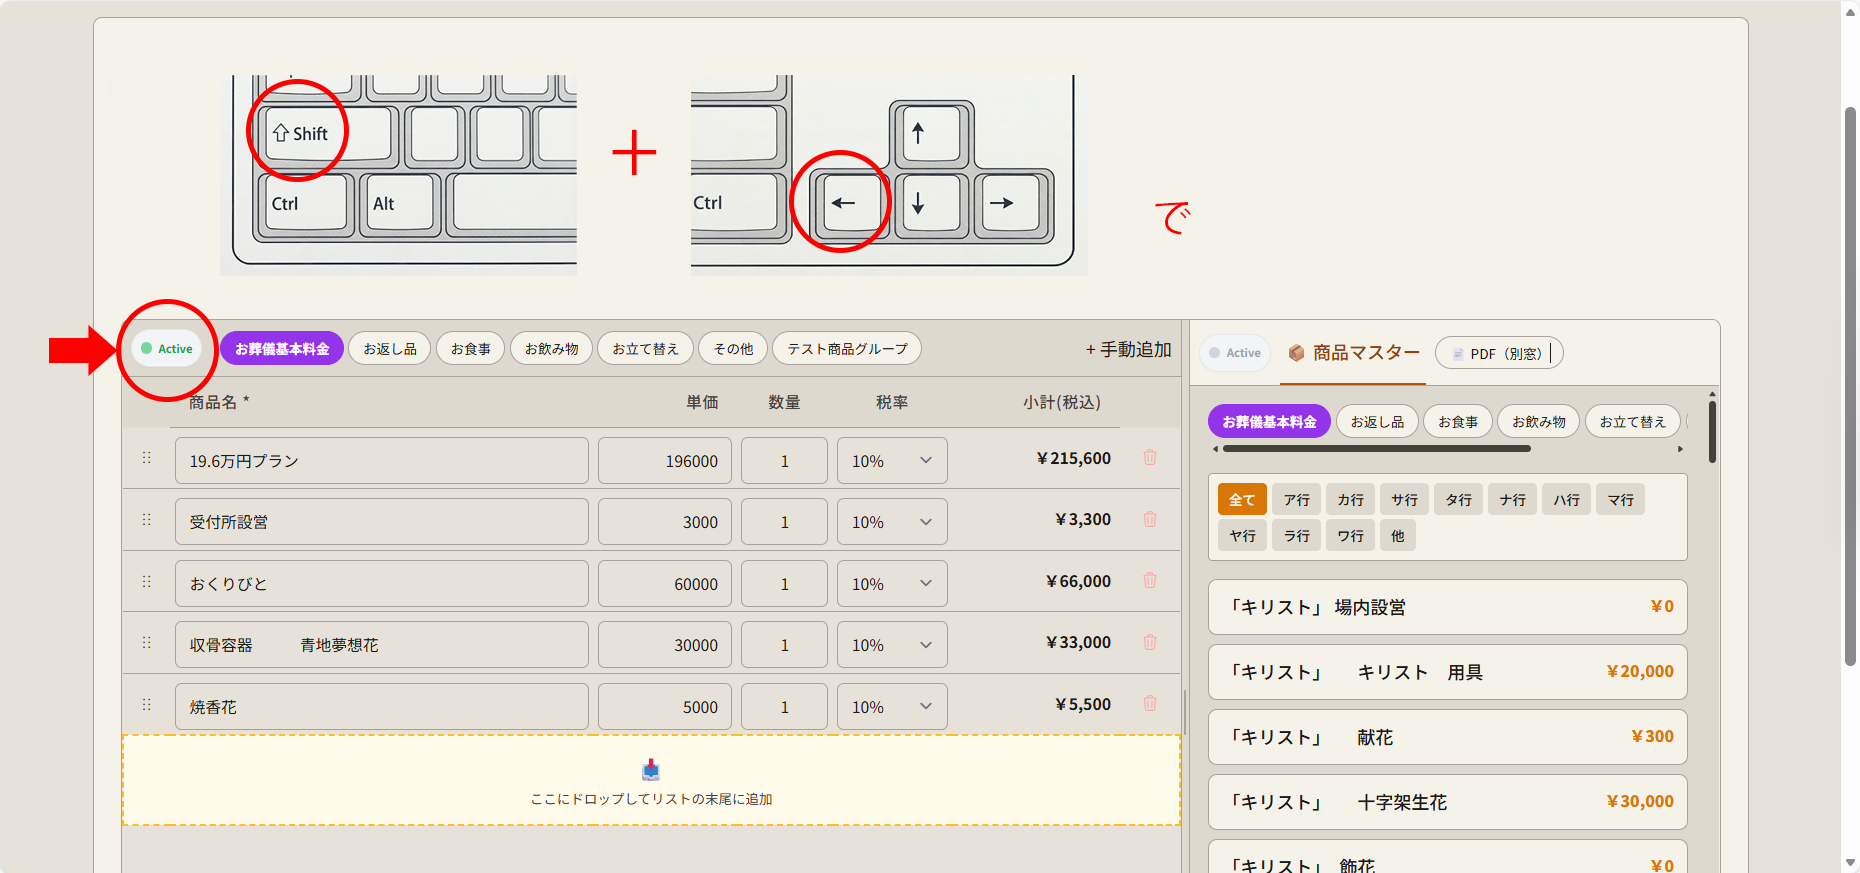Open tax rate dropdown for 受付所設営
1860x873 pixels.
pyautogui.click(x=892, y=522)
